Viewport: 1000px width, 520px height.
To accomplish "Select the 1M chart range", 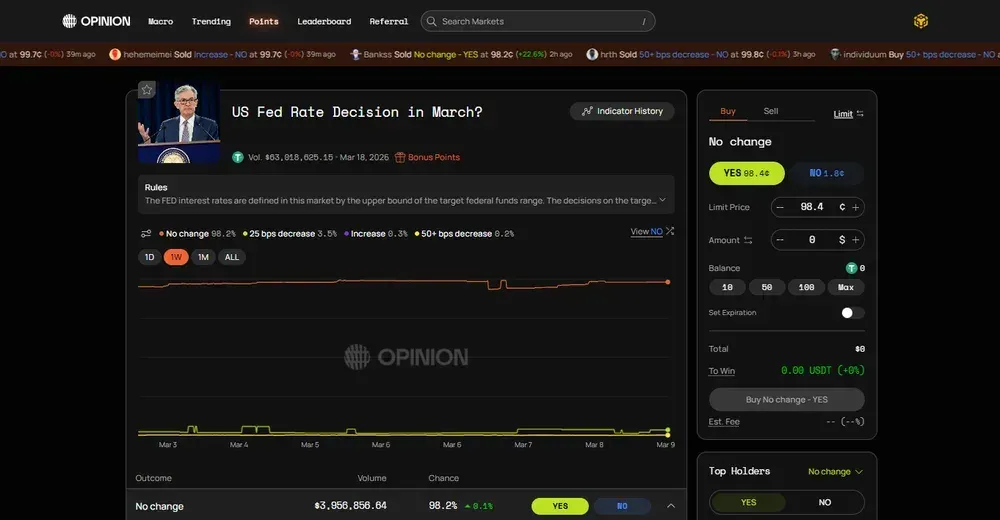I will [x=203, y=257].
